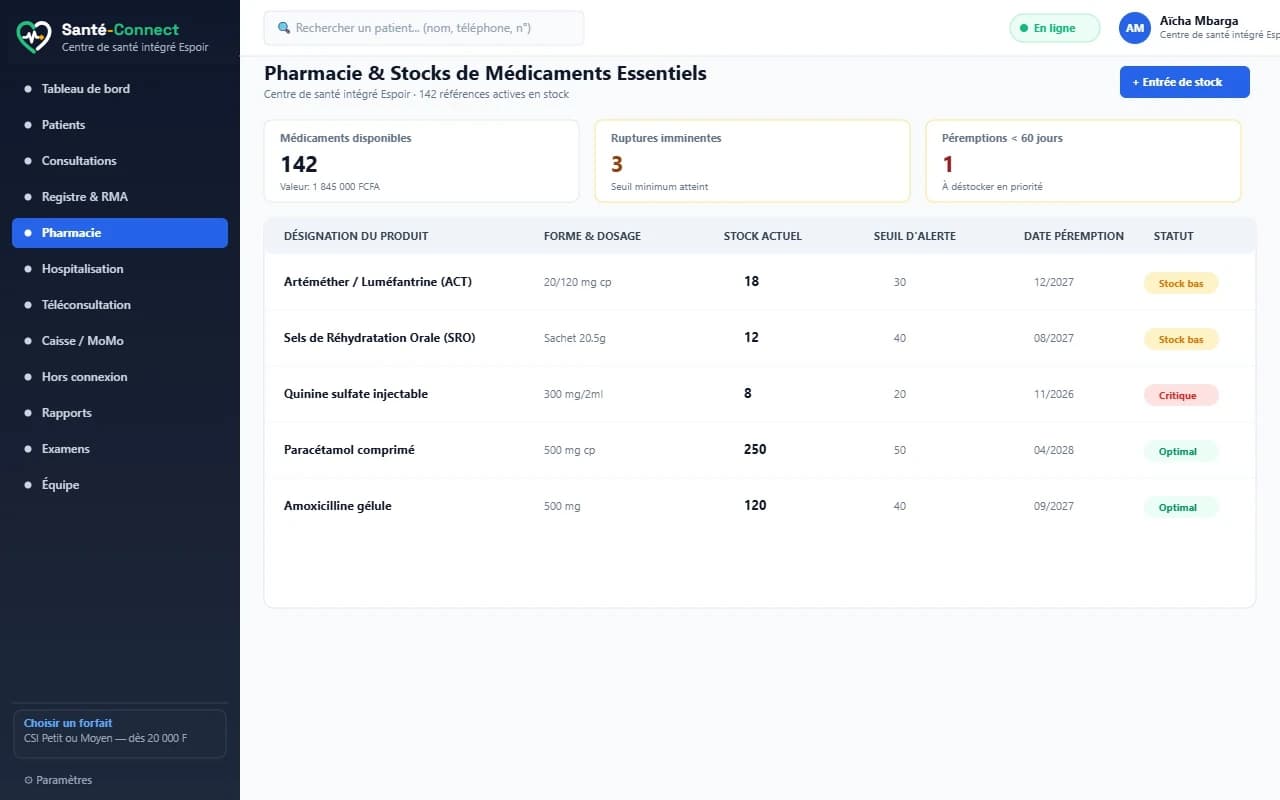The image size is (1280, 800).
Task: Go to the Patients section
Action: (120, 125)
